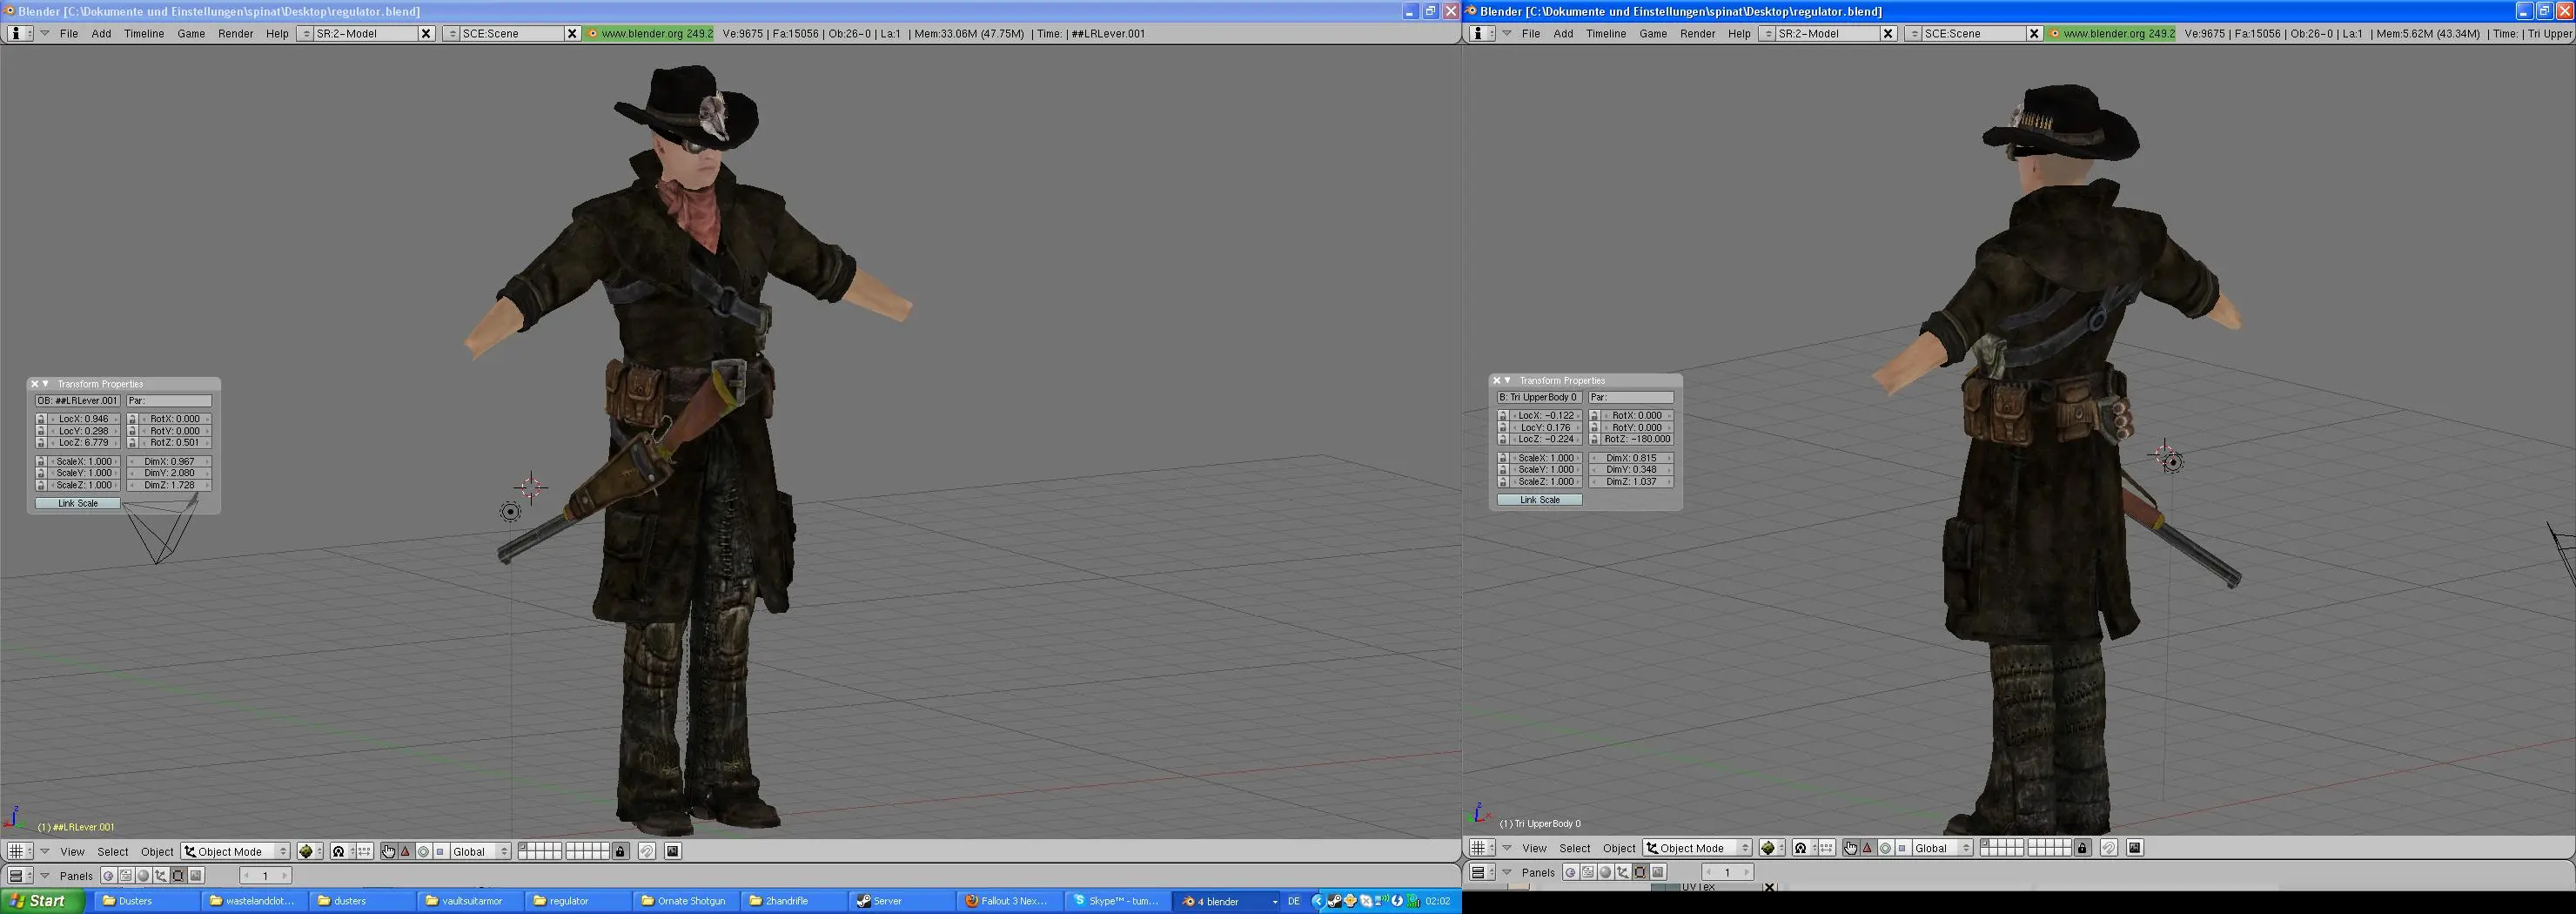2576x914 pixels.
Task: Click the render image icon in left 3D header
Action: point(673,852)
